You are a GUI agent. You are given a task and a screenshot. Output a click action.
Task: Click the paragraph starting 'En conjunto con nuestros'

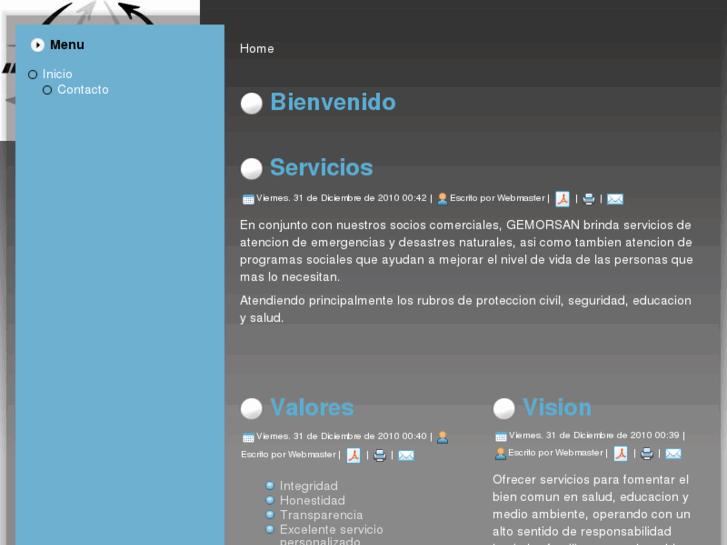[x=466, y=251]
